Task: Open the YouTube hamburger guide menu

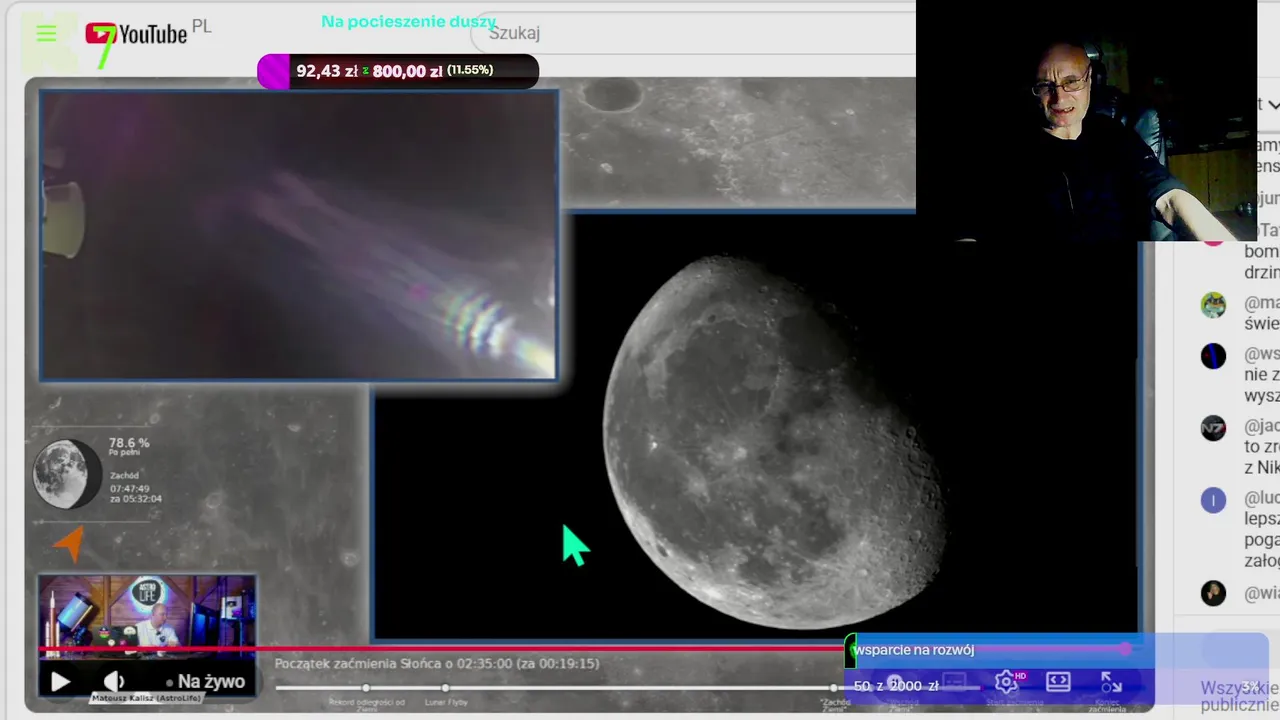Action: pyautogui.click(x=46, y=34)
